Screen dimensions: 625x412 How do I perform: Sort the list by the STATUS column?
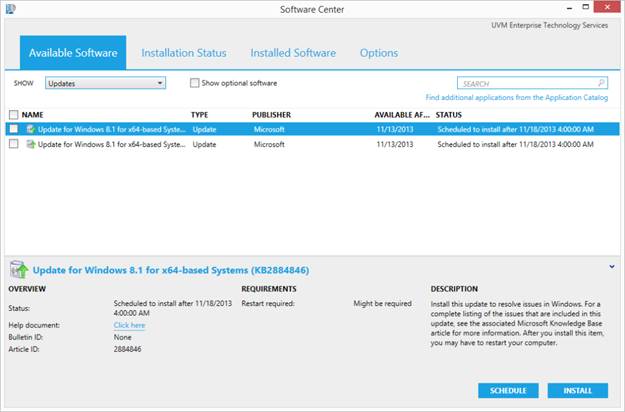tap(449, 115)
